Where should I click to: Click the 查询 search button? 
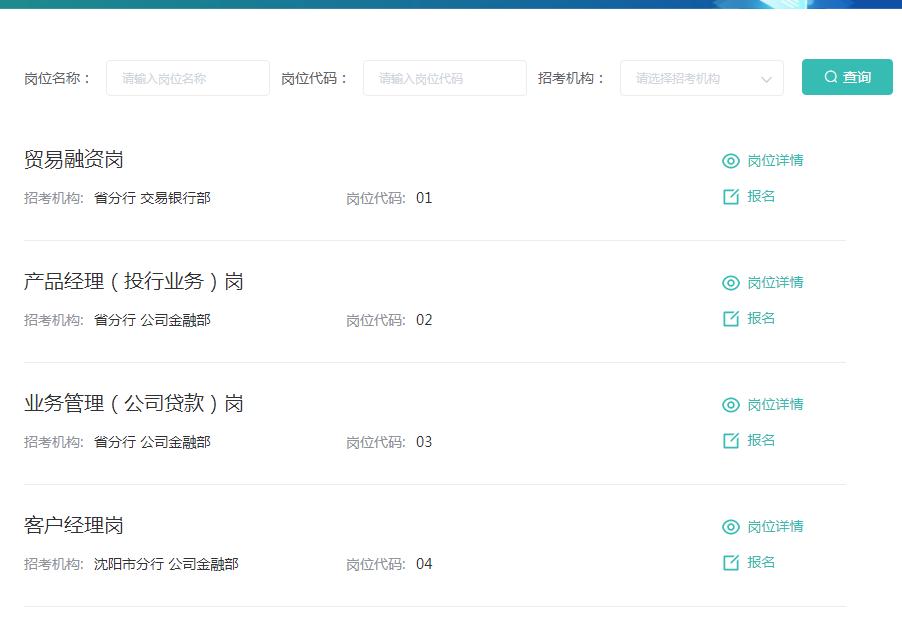pos(847,76)
